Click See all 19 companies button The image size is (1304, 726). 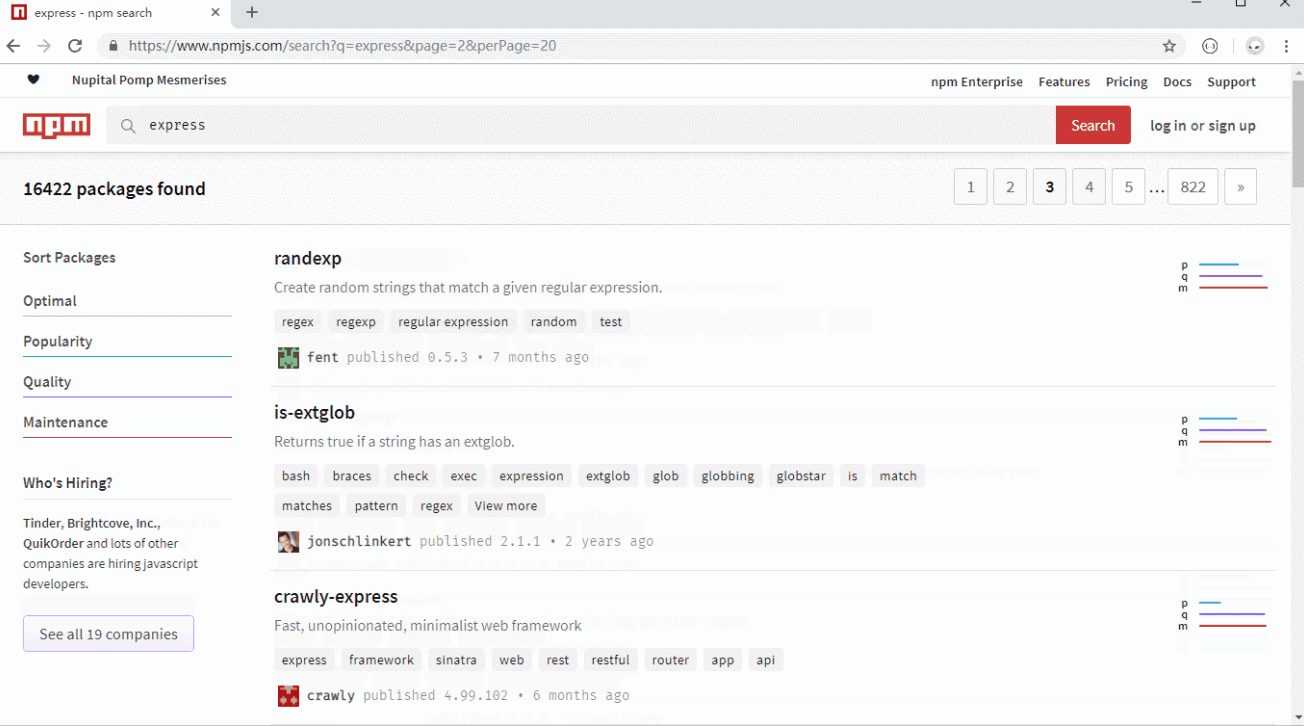[108, 634]
